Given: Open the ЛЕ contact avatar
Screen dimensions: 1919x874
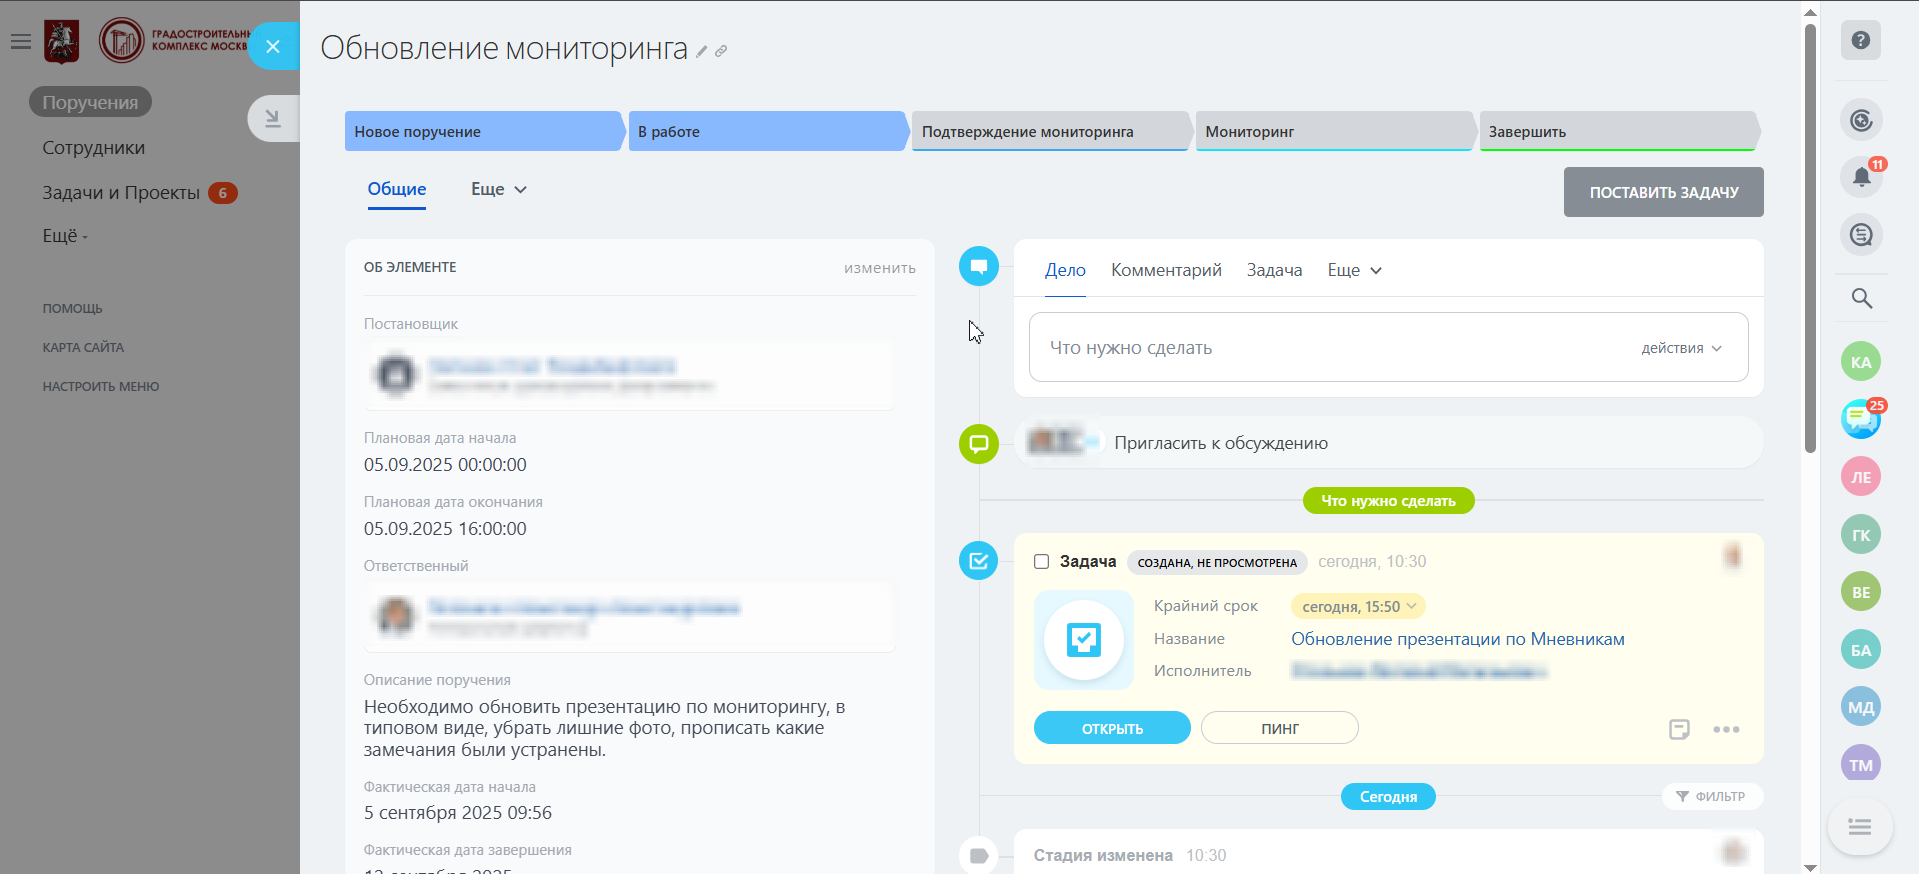Looking at the screenshot, I should pyautogui.click(x=1861, y=477).
